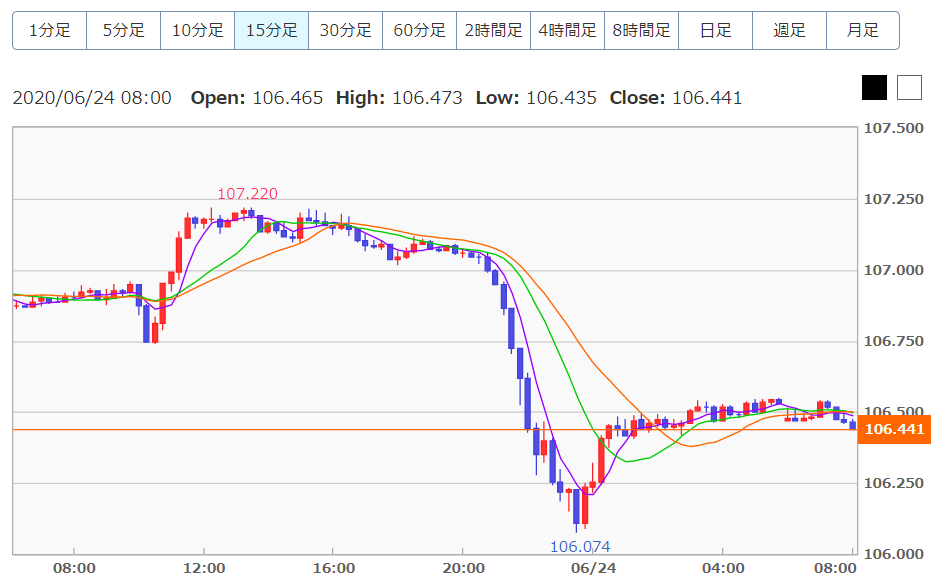Click the 106.000 price axis label
952x587 pixels.
894,554
